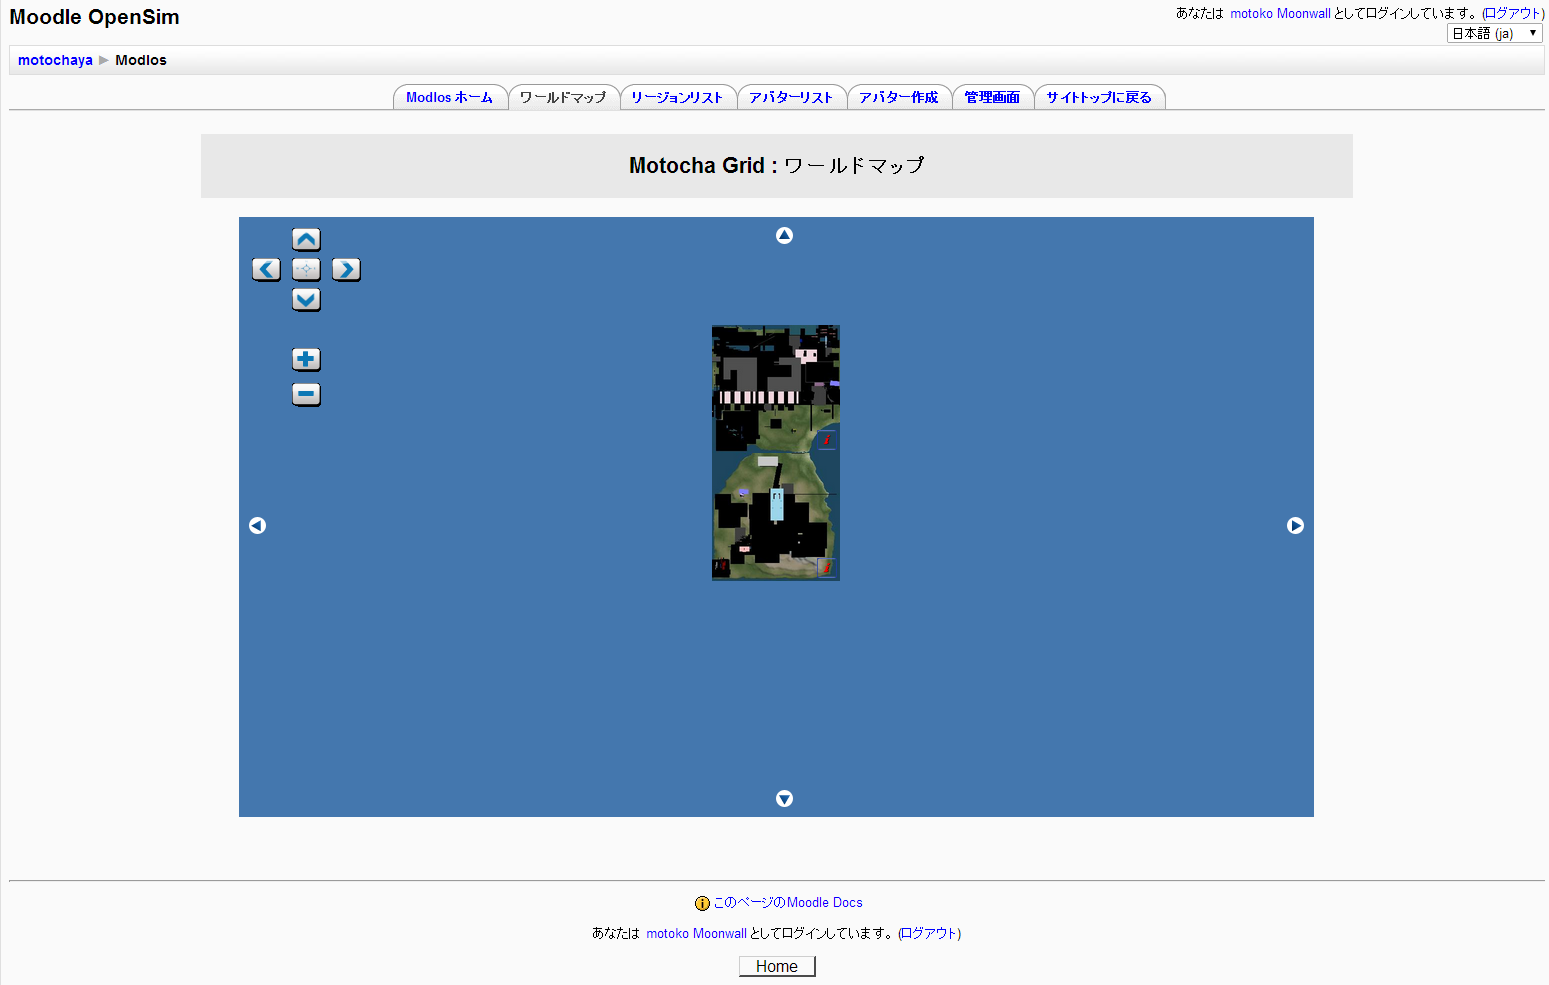Click the round up arrow at map top edge

784,235
